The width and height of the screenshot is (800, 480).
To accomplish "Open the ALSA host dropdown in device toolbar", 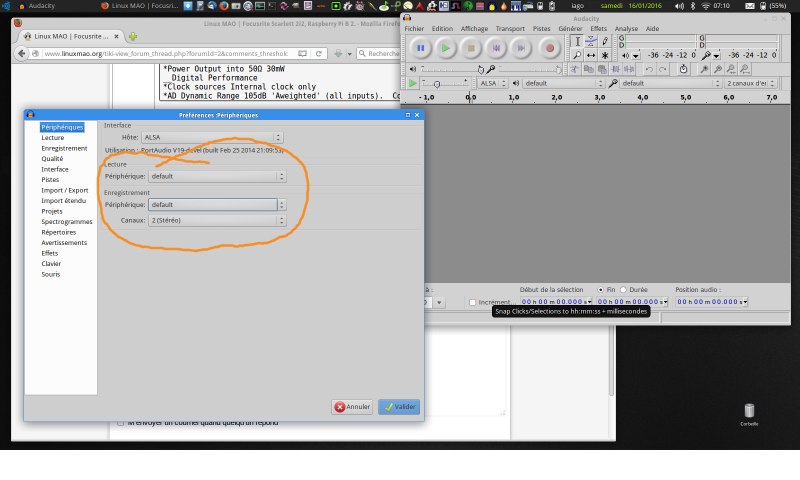I will pos(492,83).
